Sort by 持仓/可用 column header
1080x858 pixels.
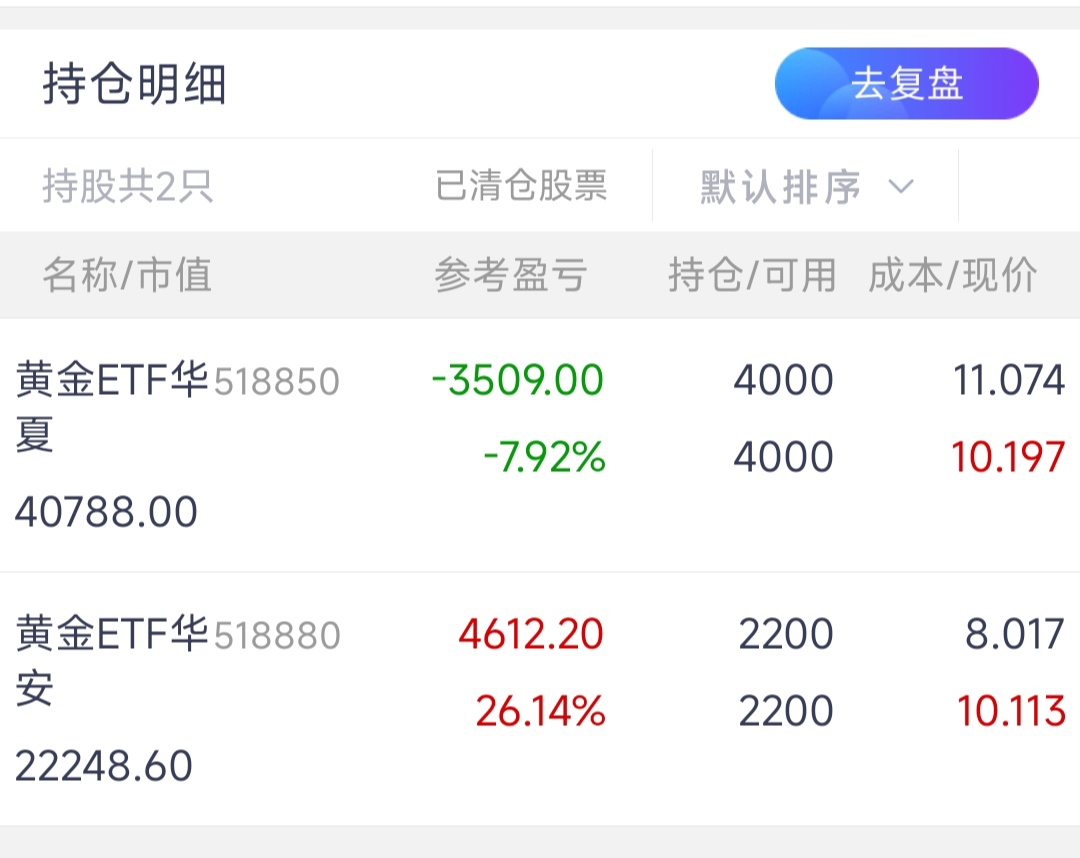coord(752,275)
